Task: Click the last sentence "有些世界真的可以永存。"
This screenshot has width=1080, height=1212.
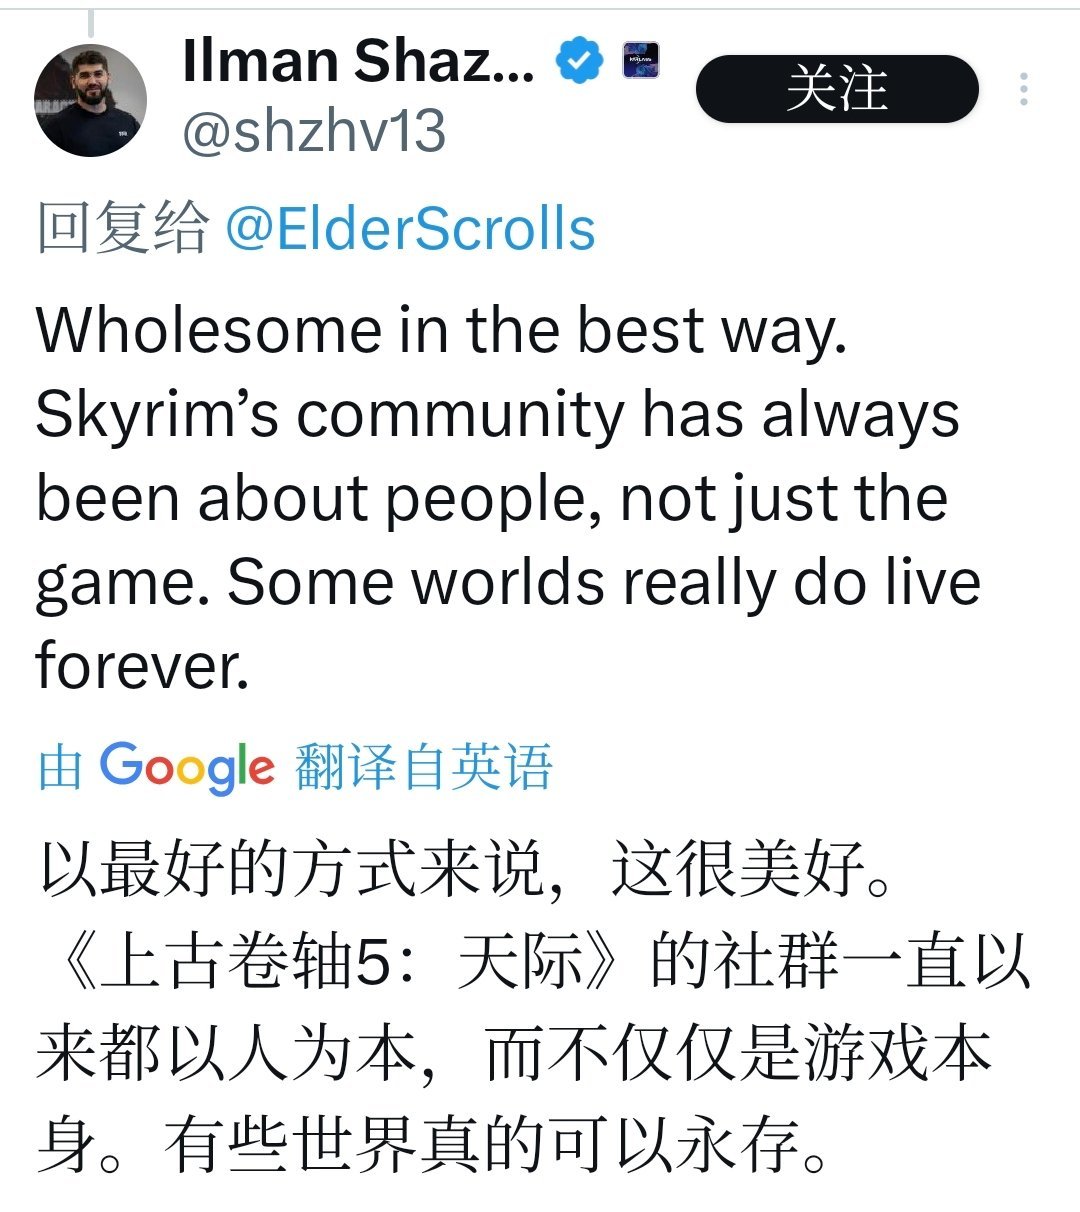Action: click(498, 1146)
